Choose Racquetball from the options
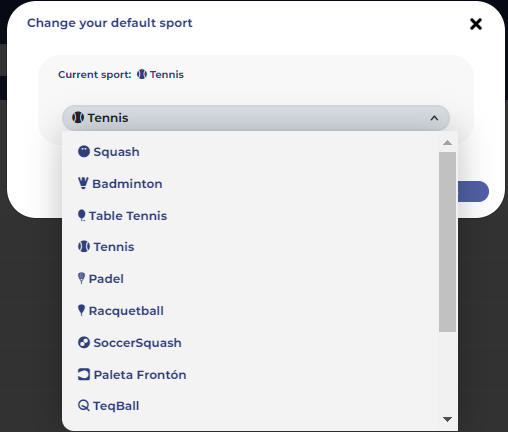The height and width of the screenshot is (432, 508). point(250,311)
